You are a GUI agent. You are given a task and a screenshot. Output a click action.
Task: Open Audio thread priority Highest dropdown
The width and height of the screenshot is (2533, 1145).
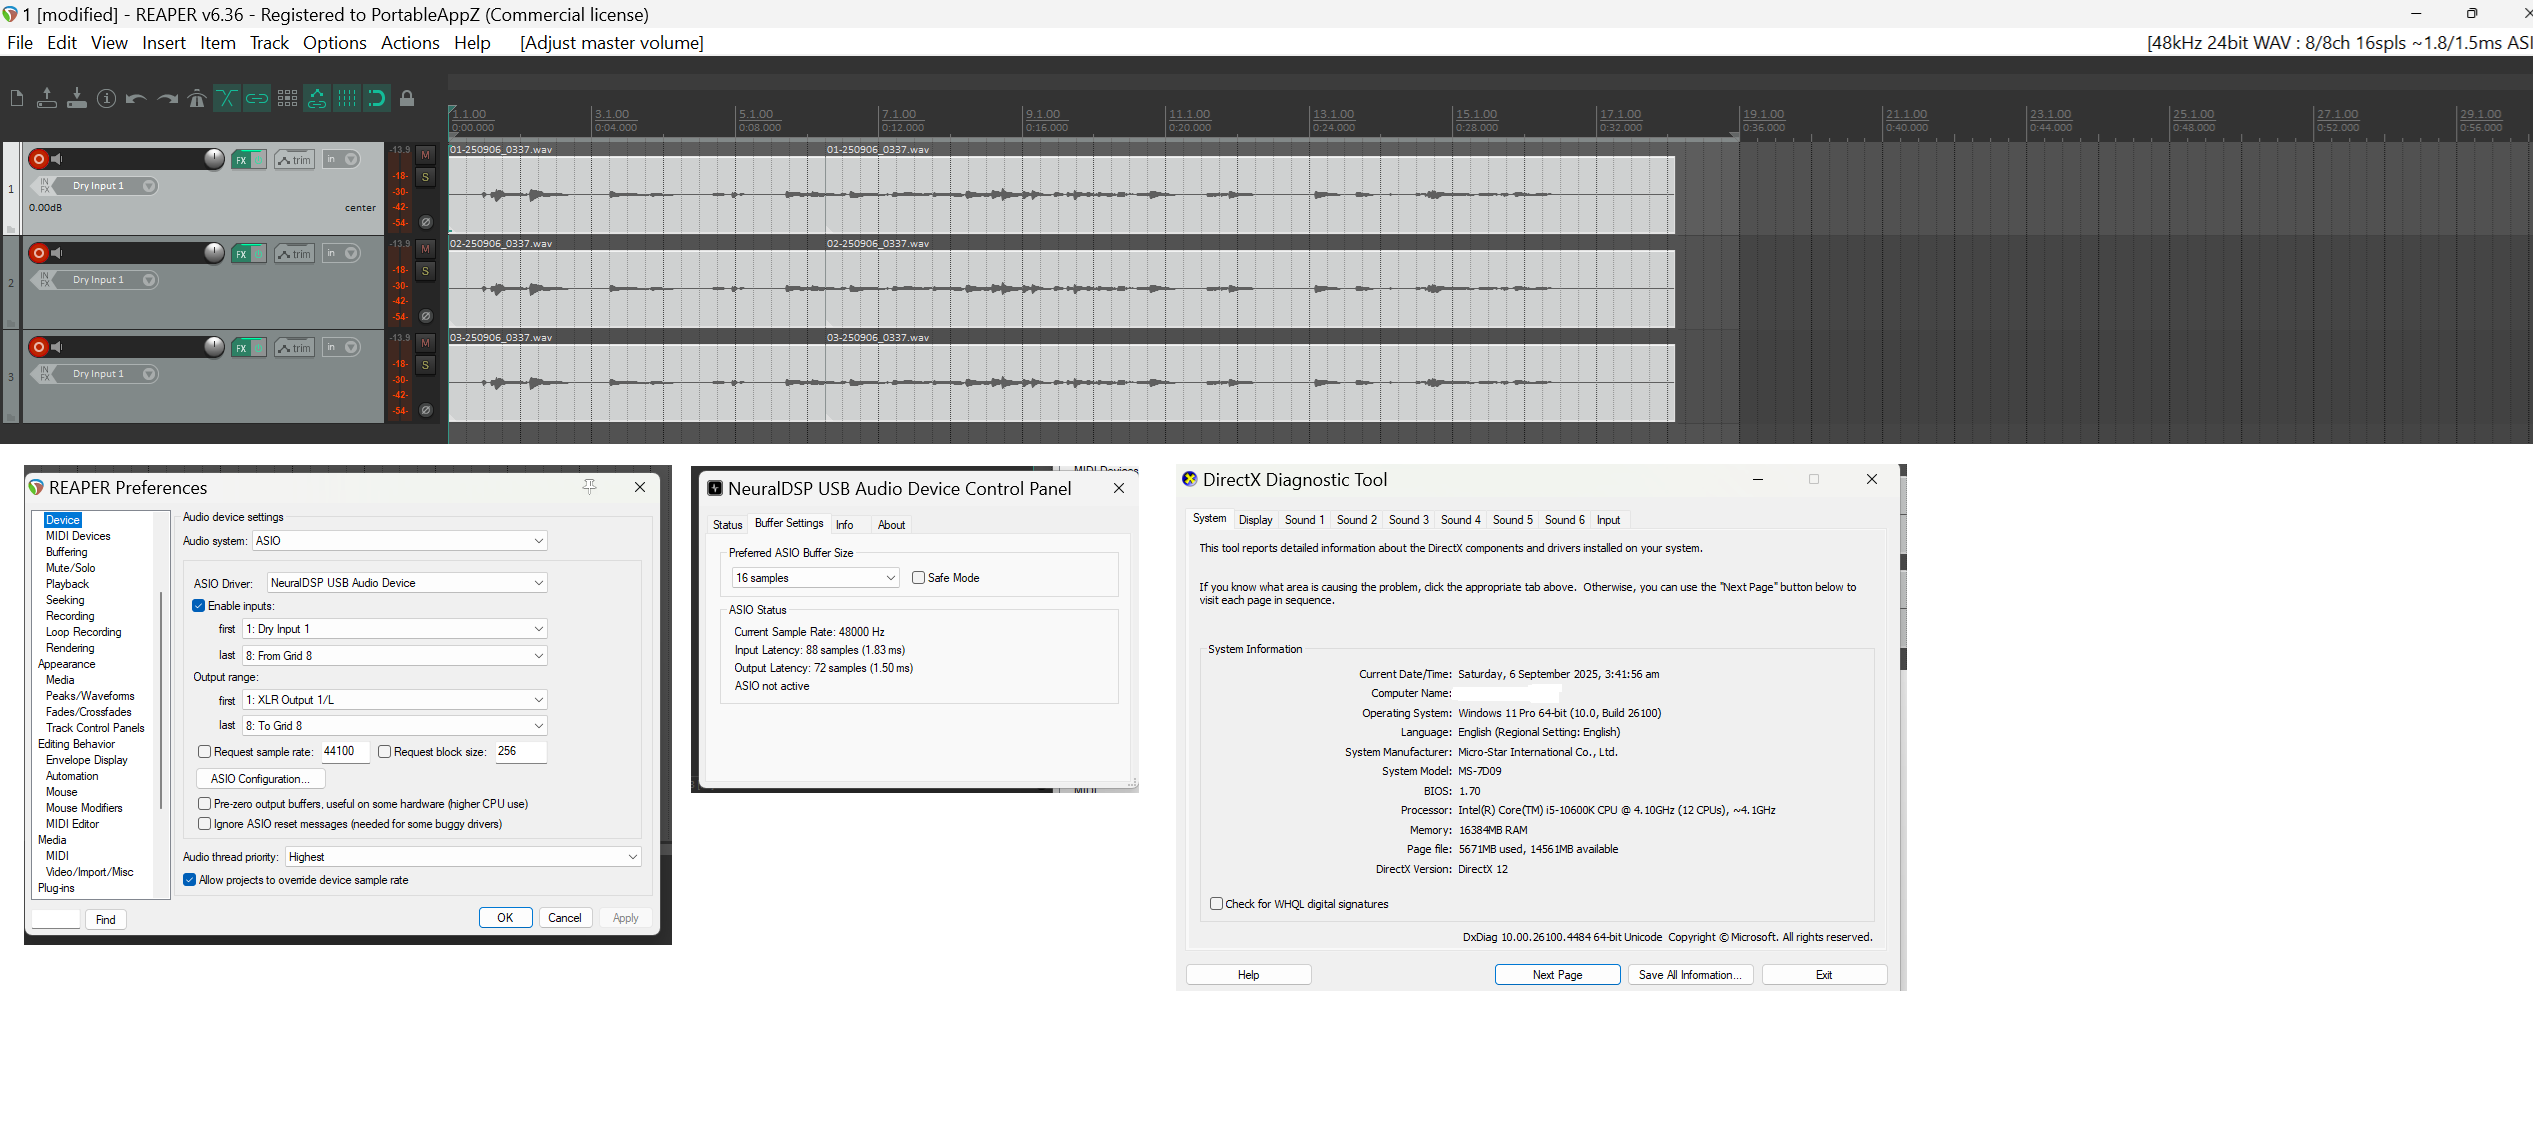tap(463, 857)
